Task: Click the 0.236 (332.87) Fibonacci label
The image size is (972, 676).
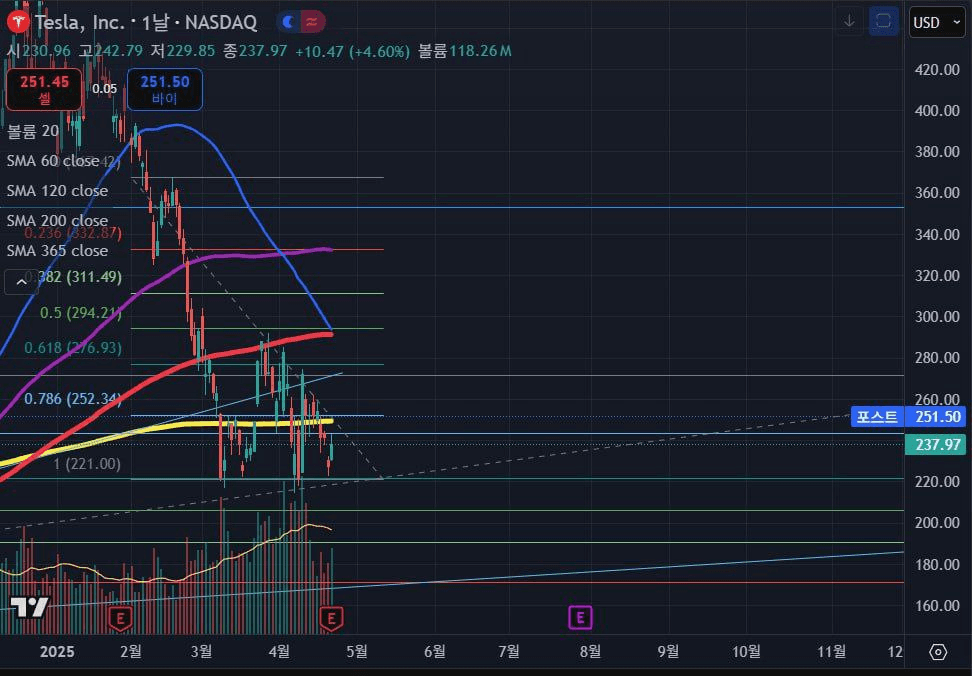Action: point(73,233)
